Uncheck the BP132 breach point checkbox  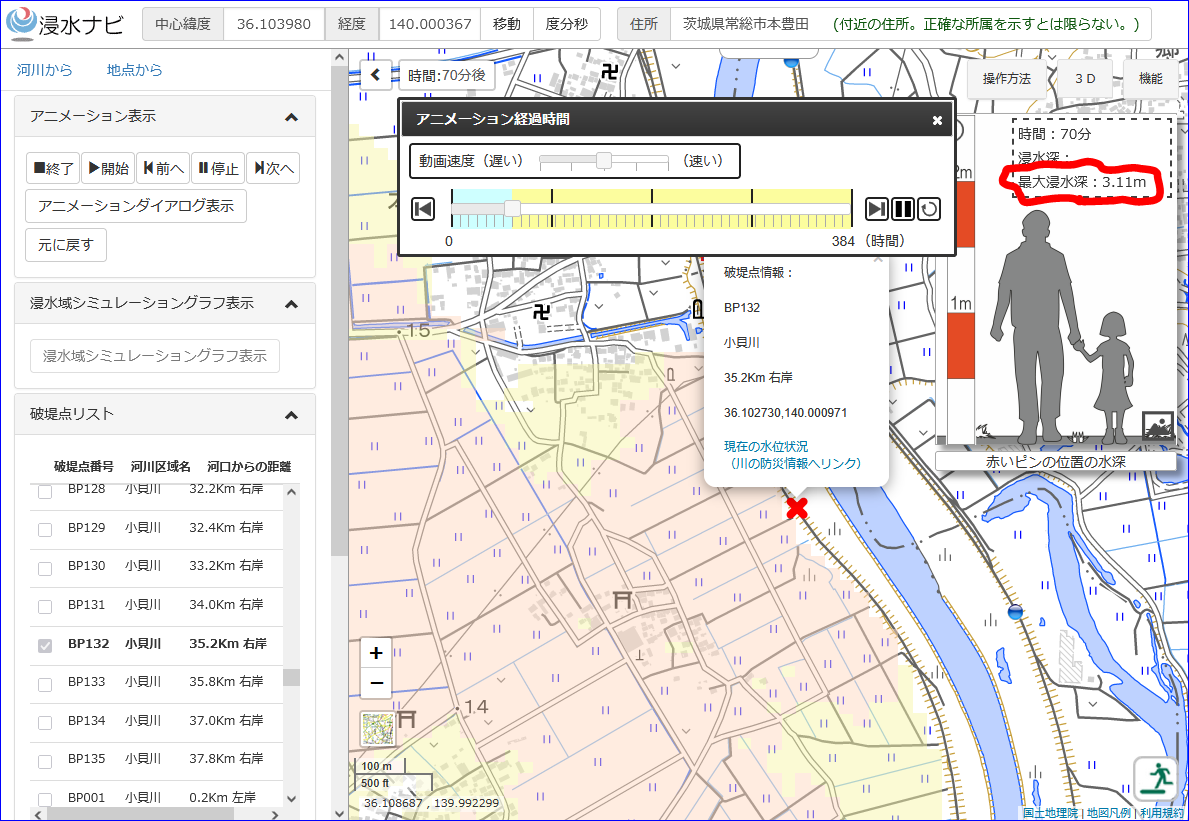pyautogui.click(x=45, y=645)
